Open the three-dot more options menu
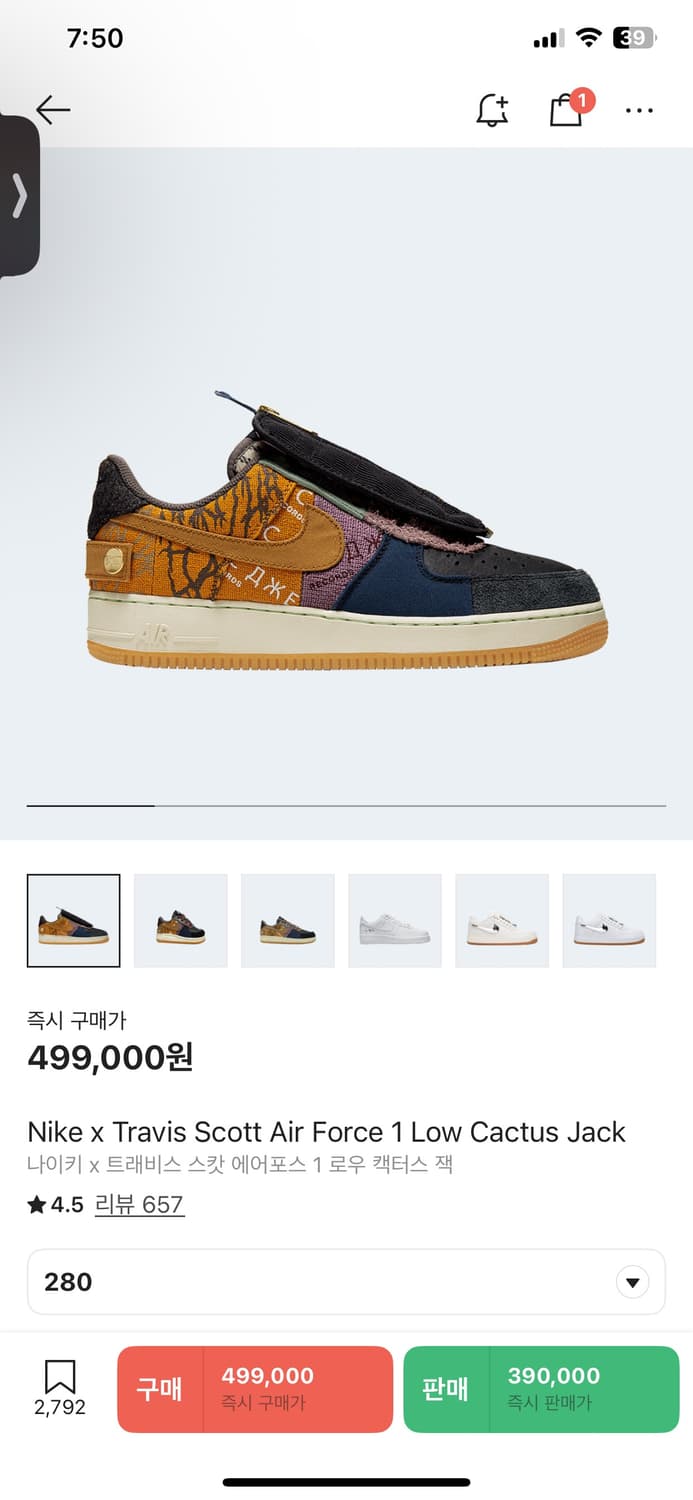Image resolution: width=693 pixels, height=1500 pixels. click(639, 111)
